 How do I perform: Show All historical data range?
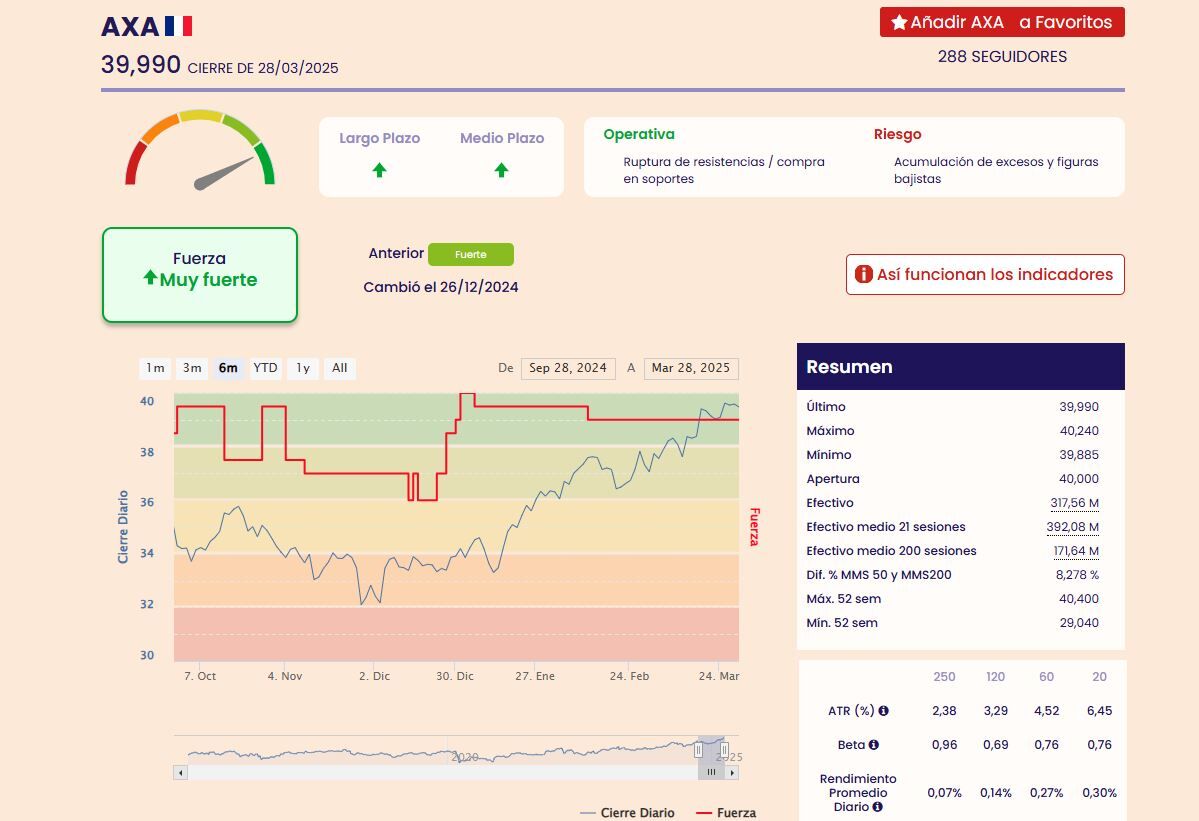pos(340,368)
